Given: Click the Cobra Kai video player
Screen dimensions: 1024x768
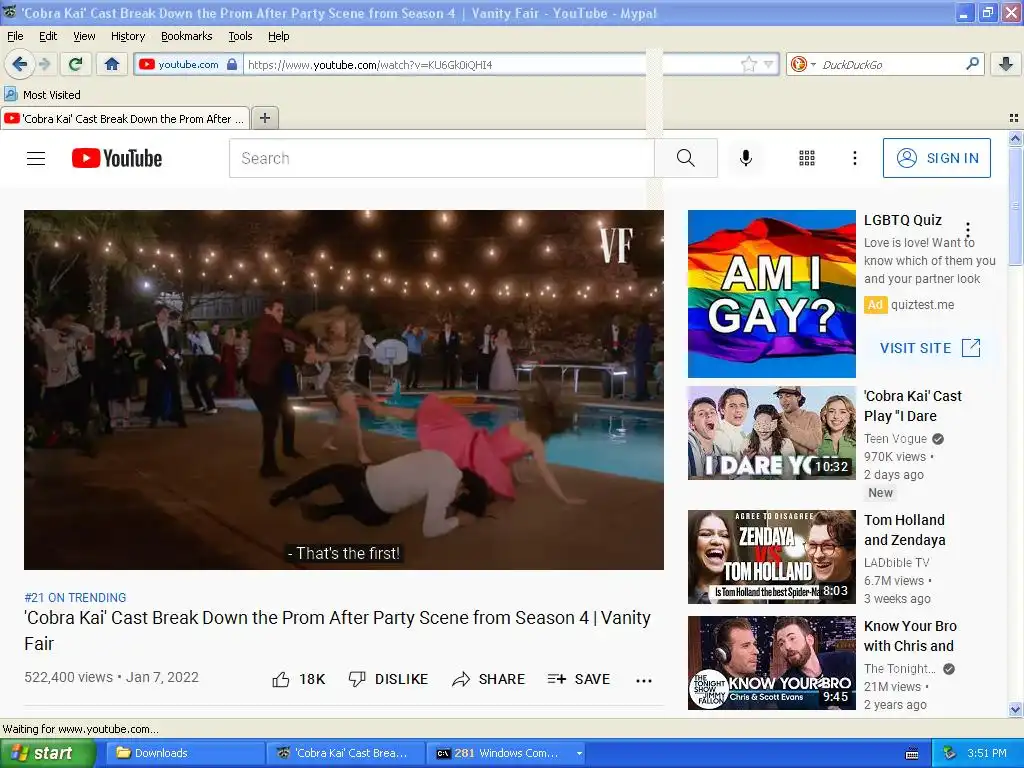Looking at the screenshot, I should point(344,390).
